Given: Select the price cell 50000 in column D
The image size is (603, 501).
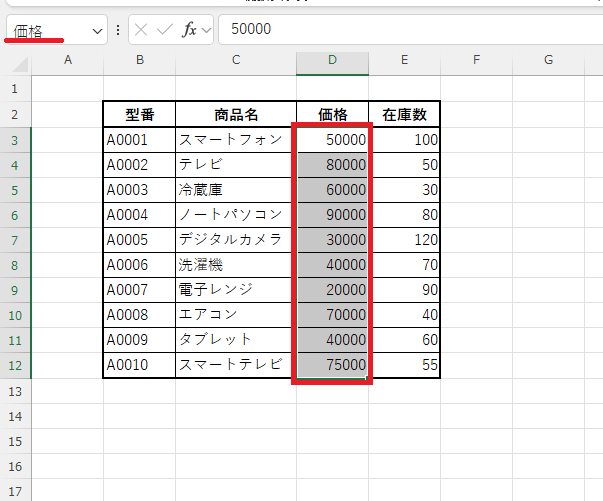Looking at the screenshot, I should click(332, 140).
